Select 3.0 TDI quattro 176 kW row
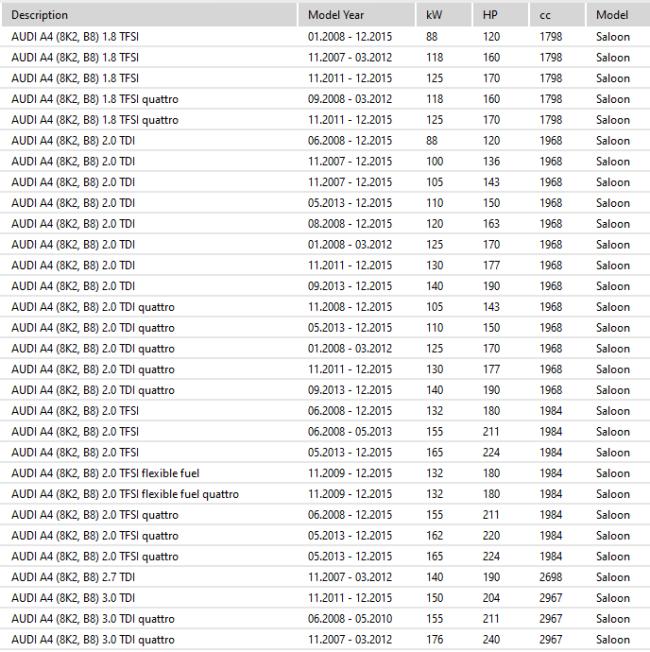Image resolution: width=650 pixels, height=652 pixels. tap(325, 640)
